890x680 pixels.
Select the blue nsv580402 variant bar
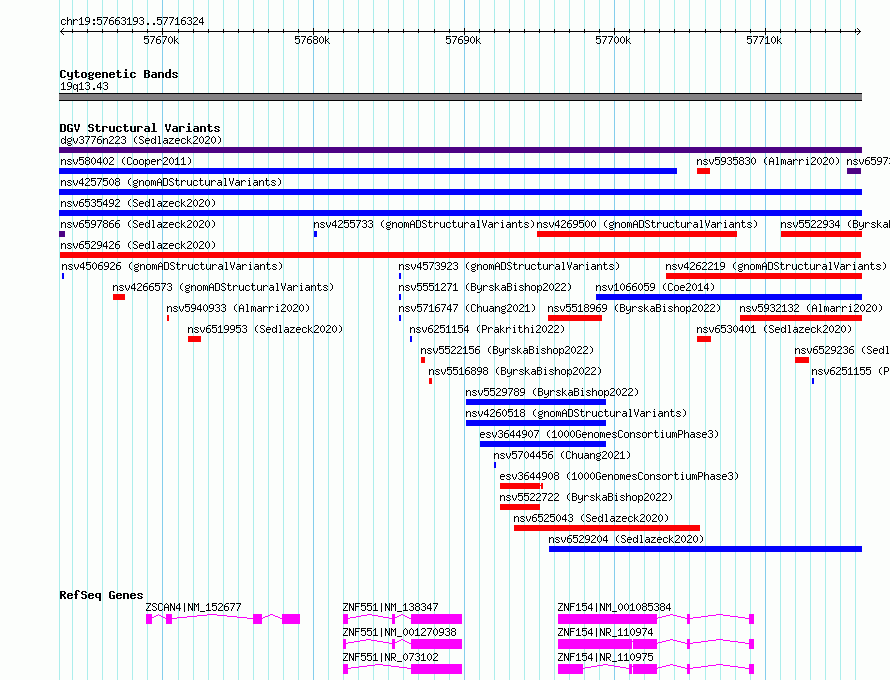pos(368,171)
